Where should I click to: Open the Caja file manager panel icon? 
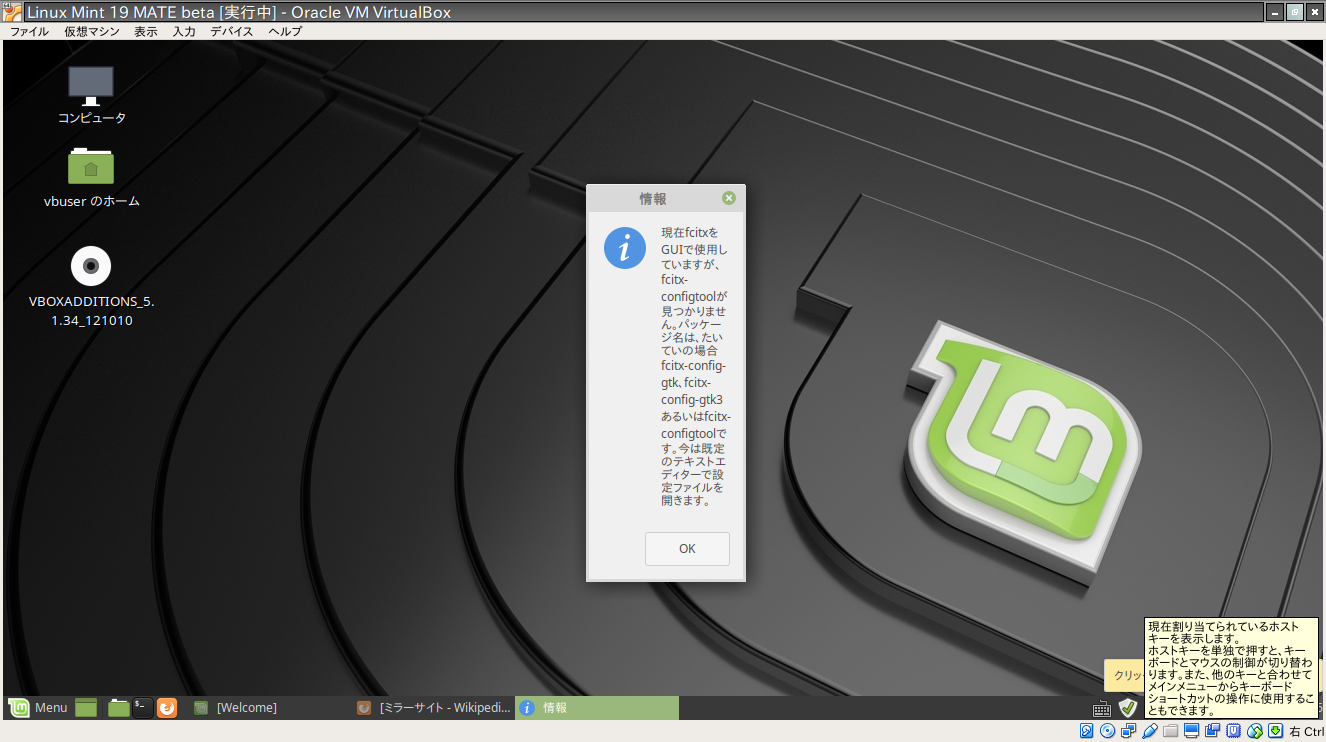point(118,707)
